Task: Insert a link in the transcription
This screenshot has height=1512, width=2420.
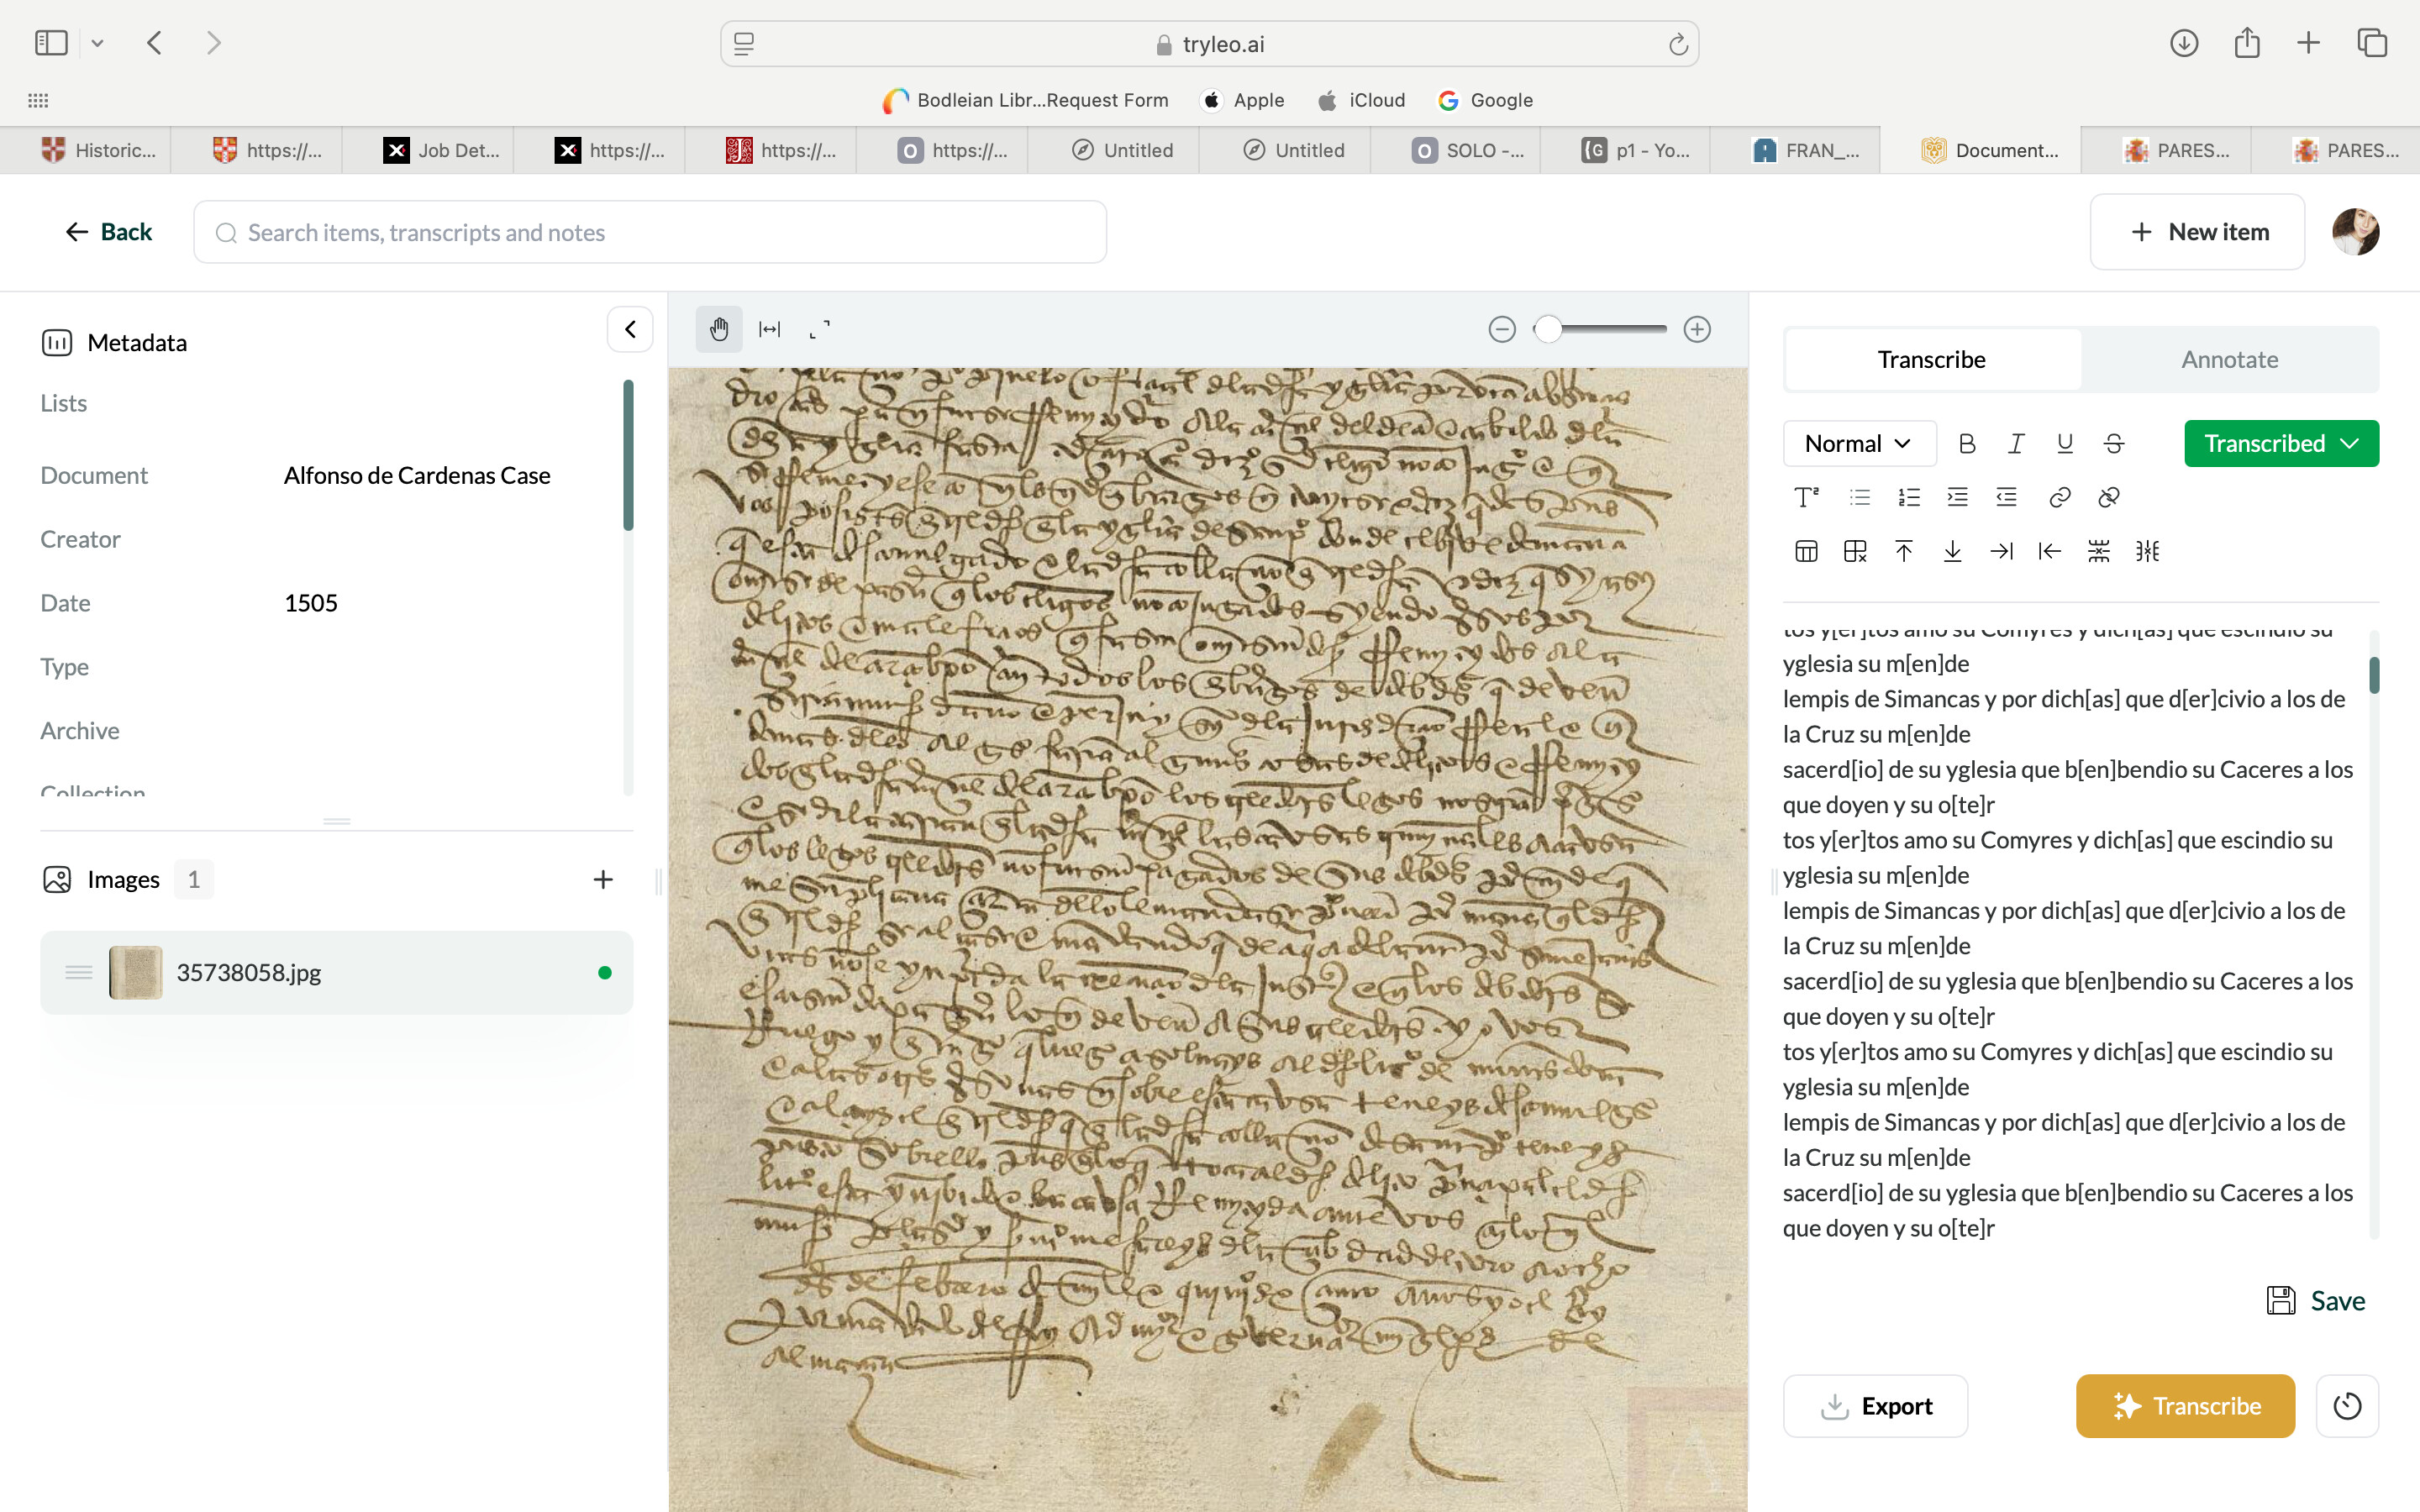Action: 2059,497
